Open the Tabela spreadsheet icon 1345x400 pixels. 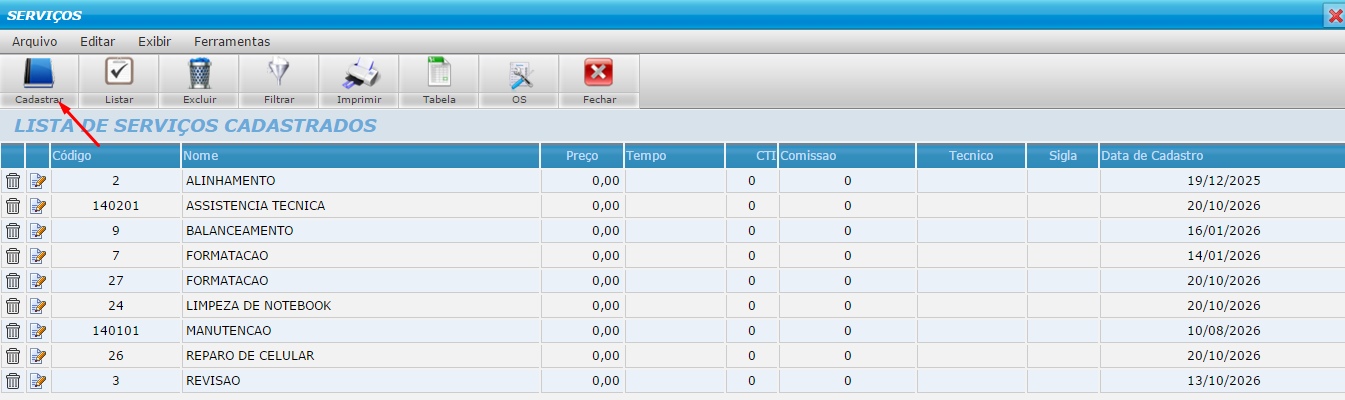(x=439, y=73)
